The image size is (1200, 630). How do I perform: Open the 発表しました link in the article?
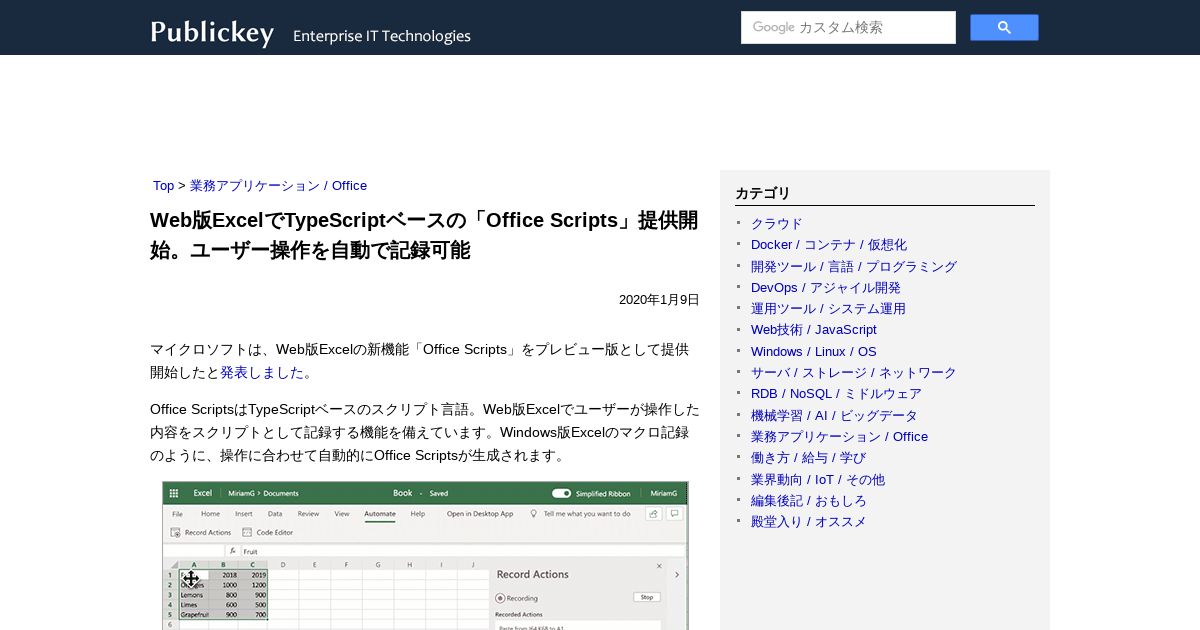pyautogui.click(x=262, y=372)
